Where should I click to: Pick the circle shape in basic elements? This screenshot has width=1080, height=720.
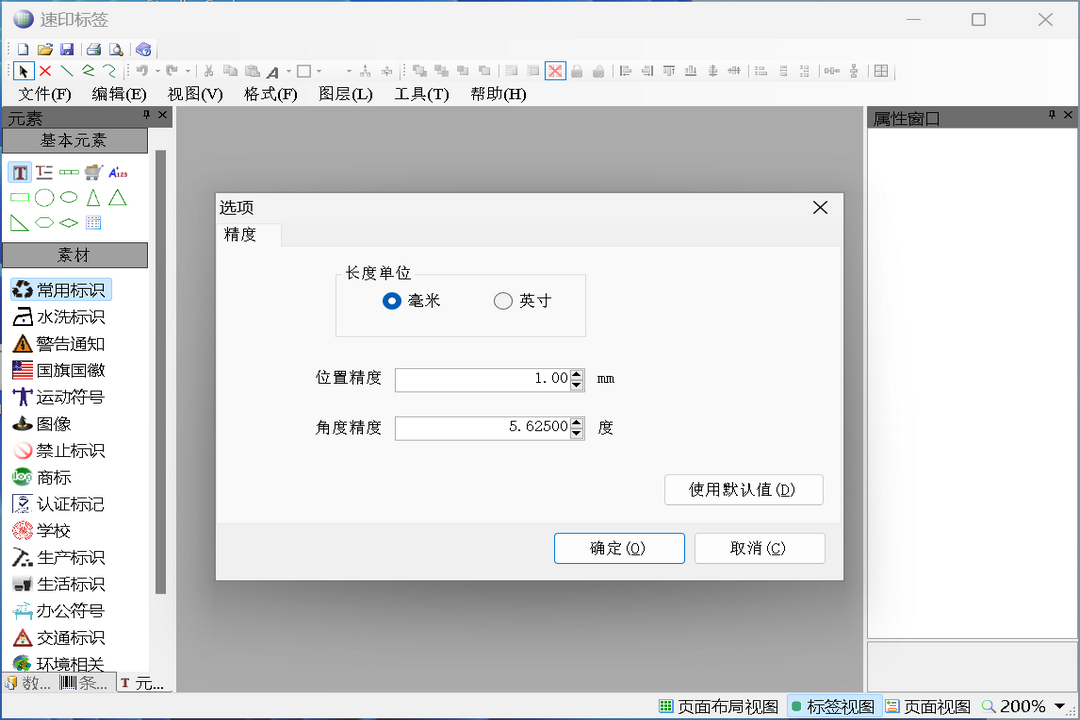pos(45,198)
